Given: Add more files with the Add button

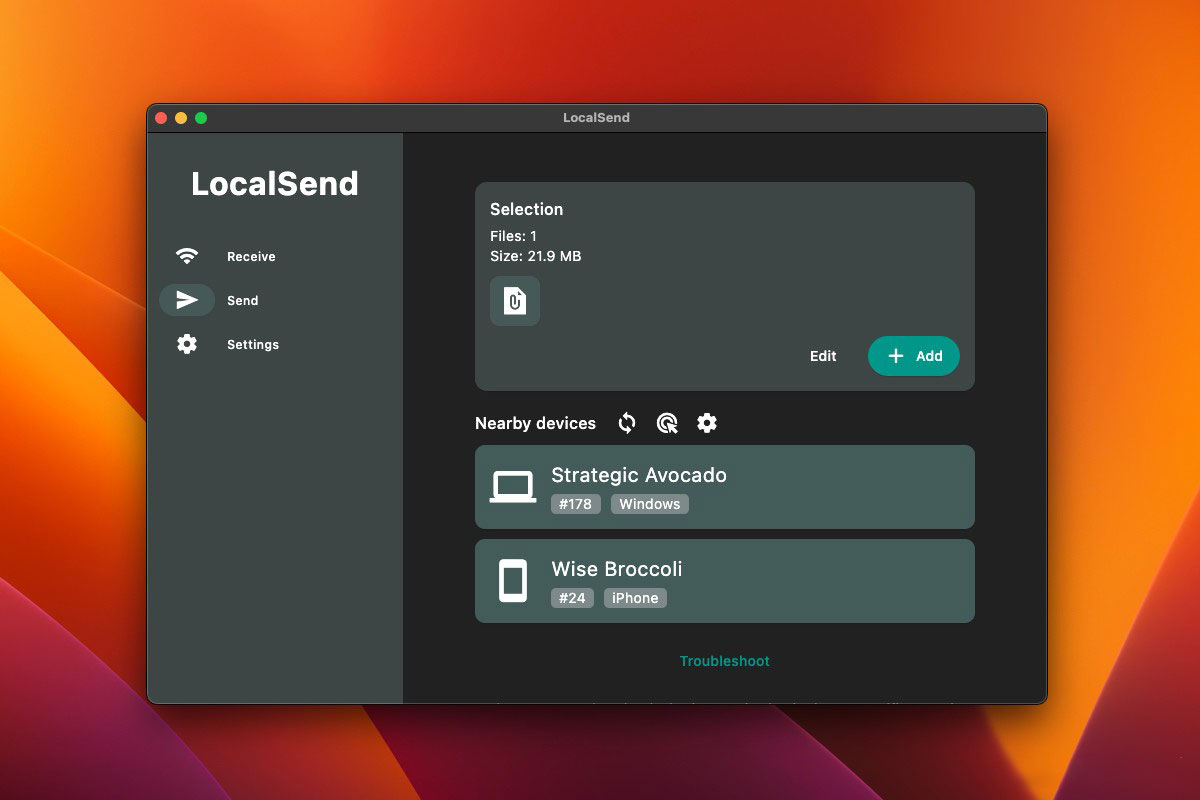Looking at the screenshot, I should click(914, 356).
